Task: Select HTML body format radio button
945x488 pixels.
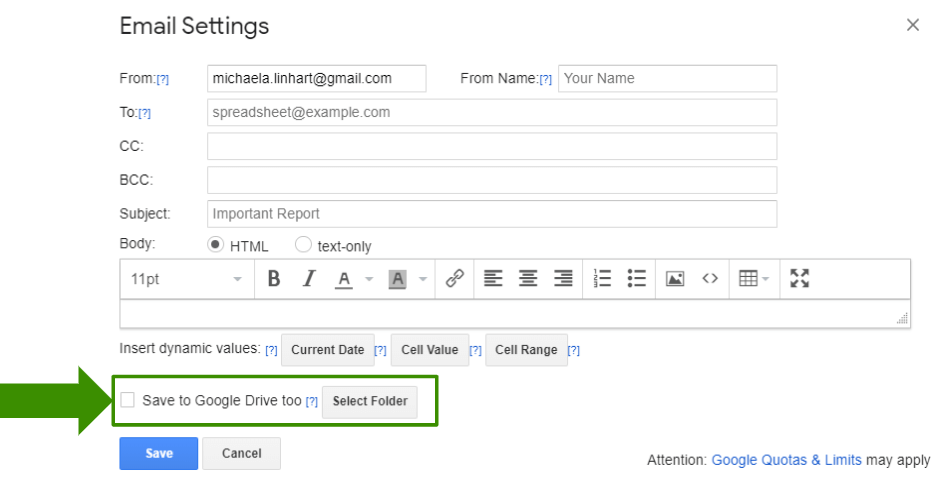Action: [215, 245]
